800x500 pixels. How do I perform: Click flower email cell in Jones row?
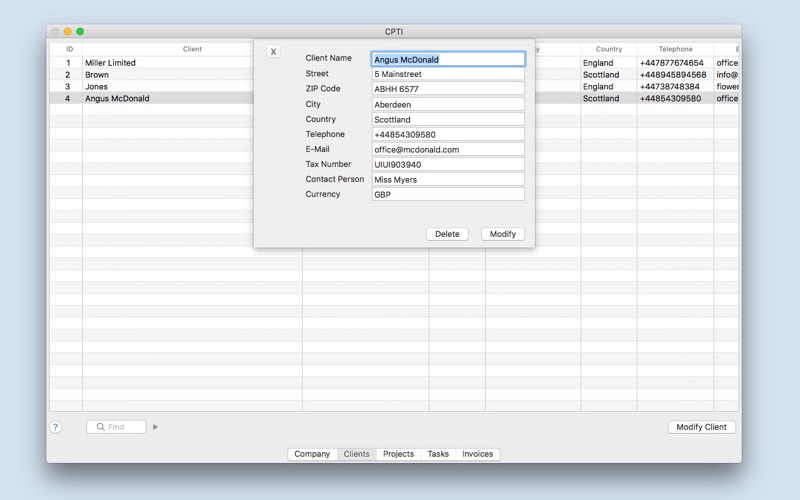727,87
